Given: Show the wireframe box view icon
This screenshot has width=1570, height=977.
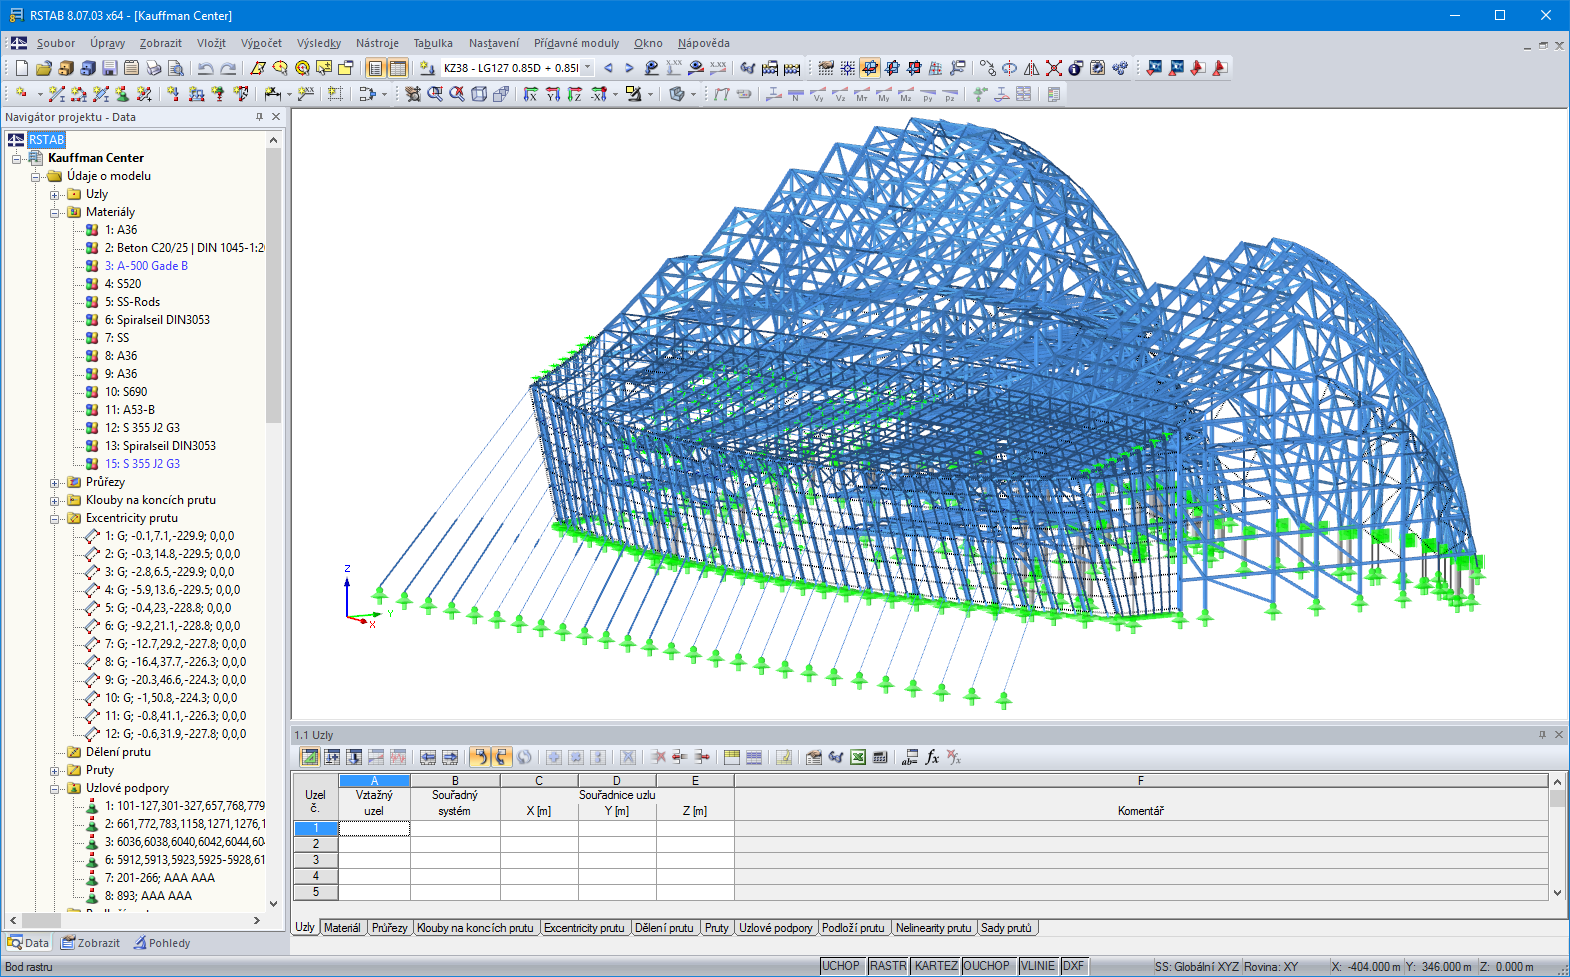Looking at the screenshot, I should 479,94.
